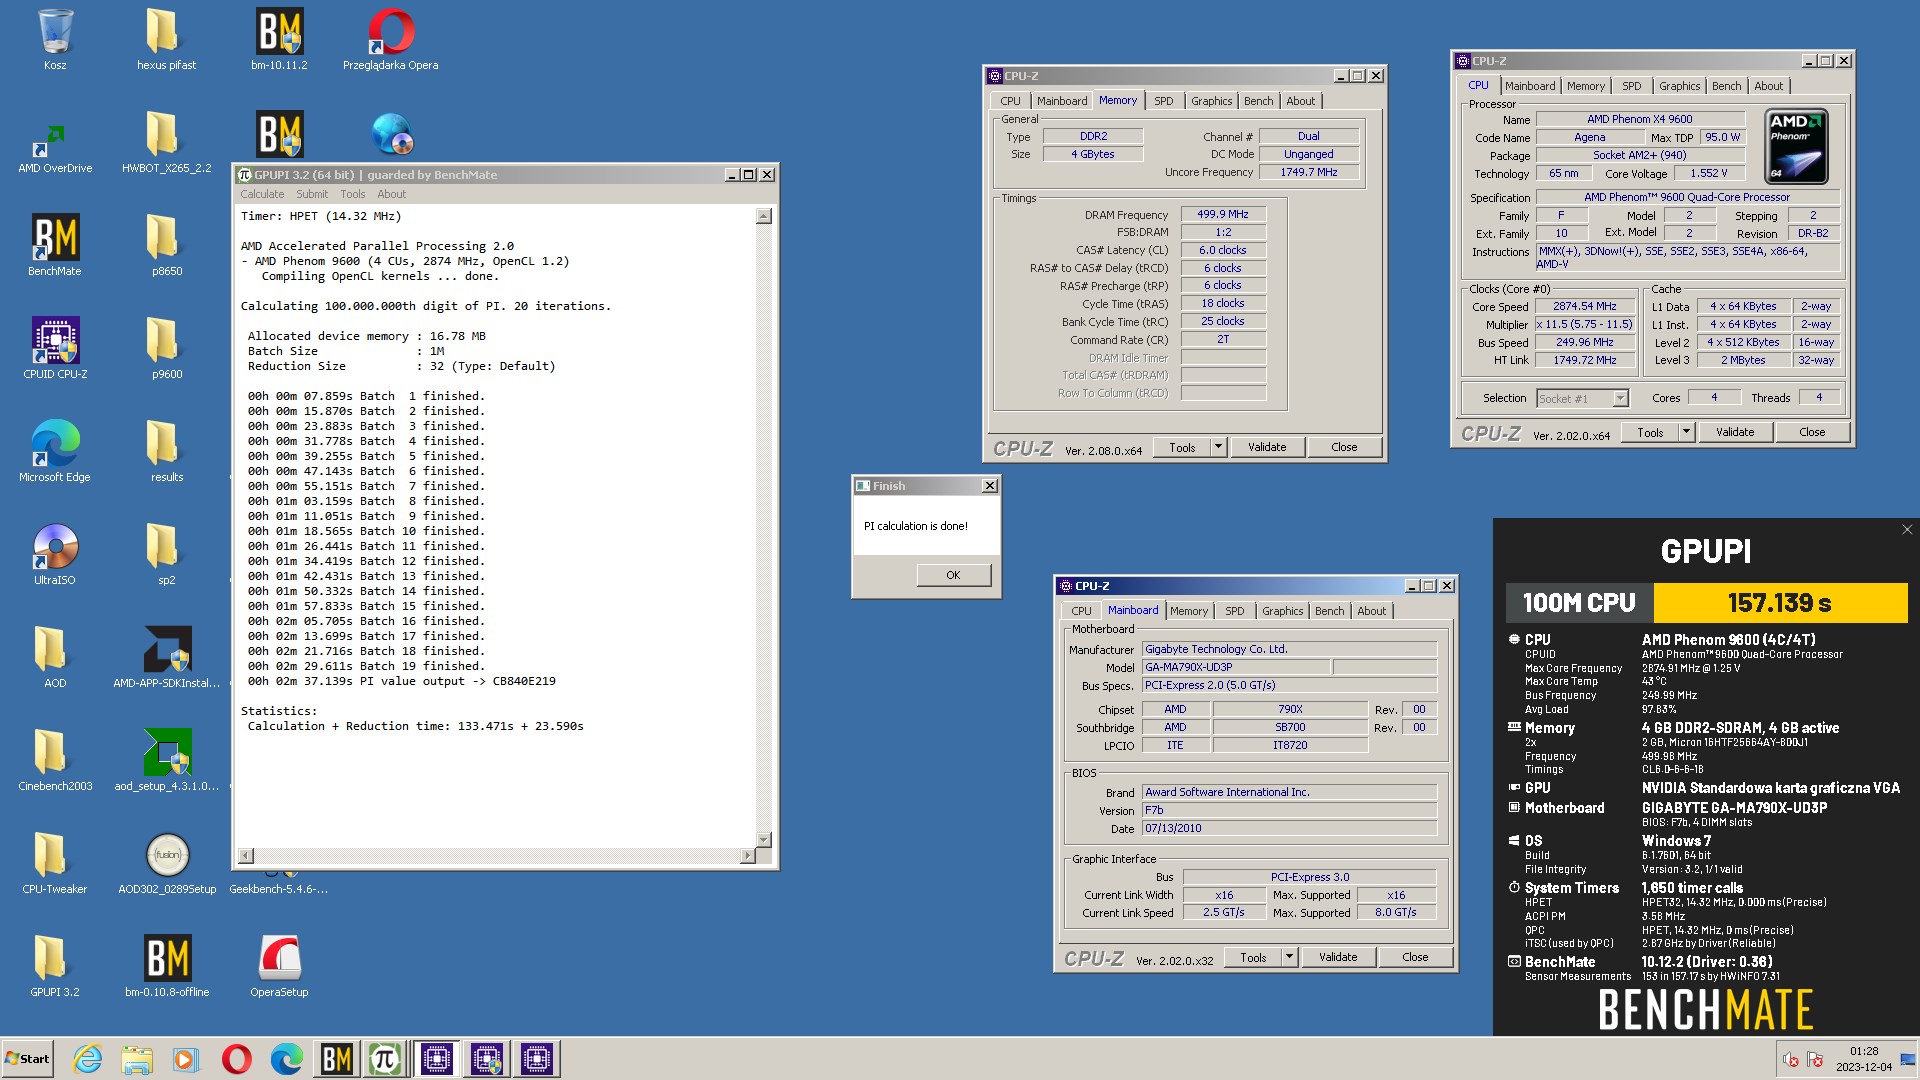Click the system tray clock

[1863, 1059]
